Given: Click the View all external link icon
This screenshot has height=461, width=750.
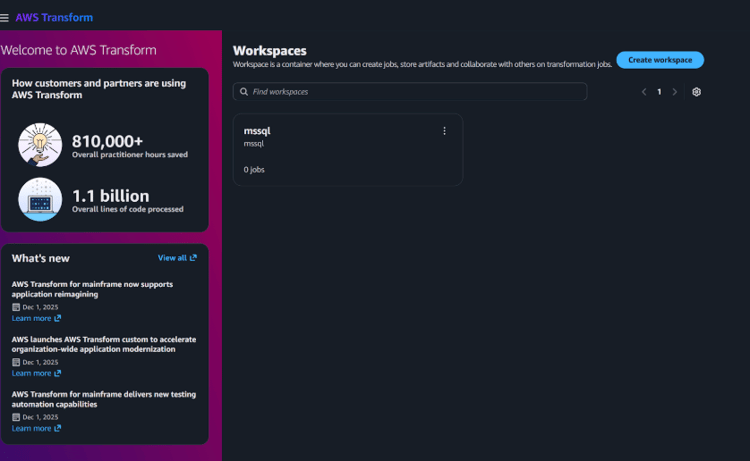Looking at the screenshot, I should tap(193, 258).
